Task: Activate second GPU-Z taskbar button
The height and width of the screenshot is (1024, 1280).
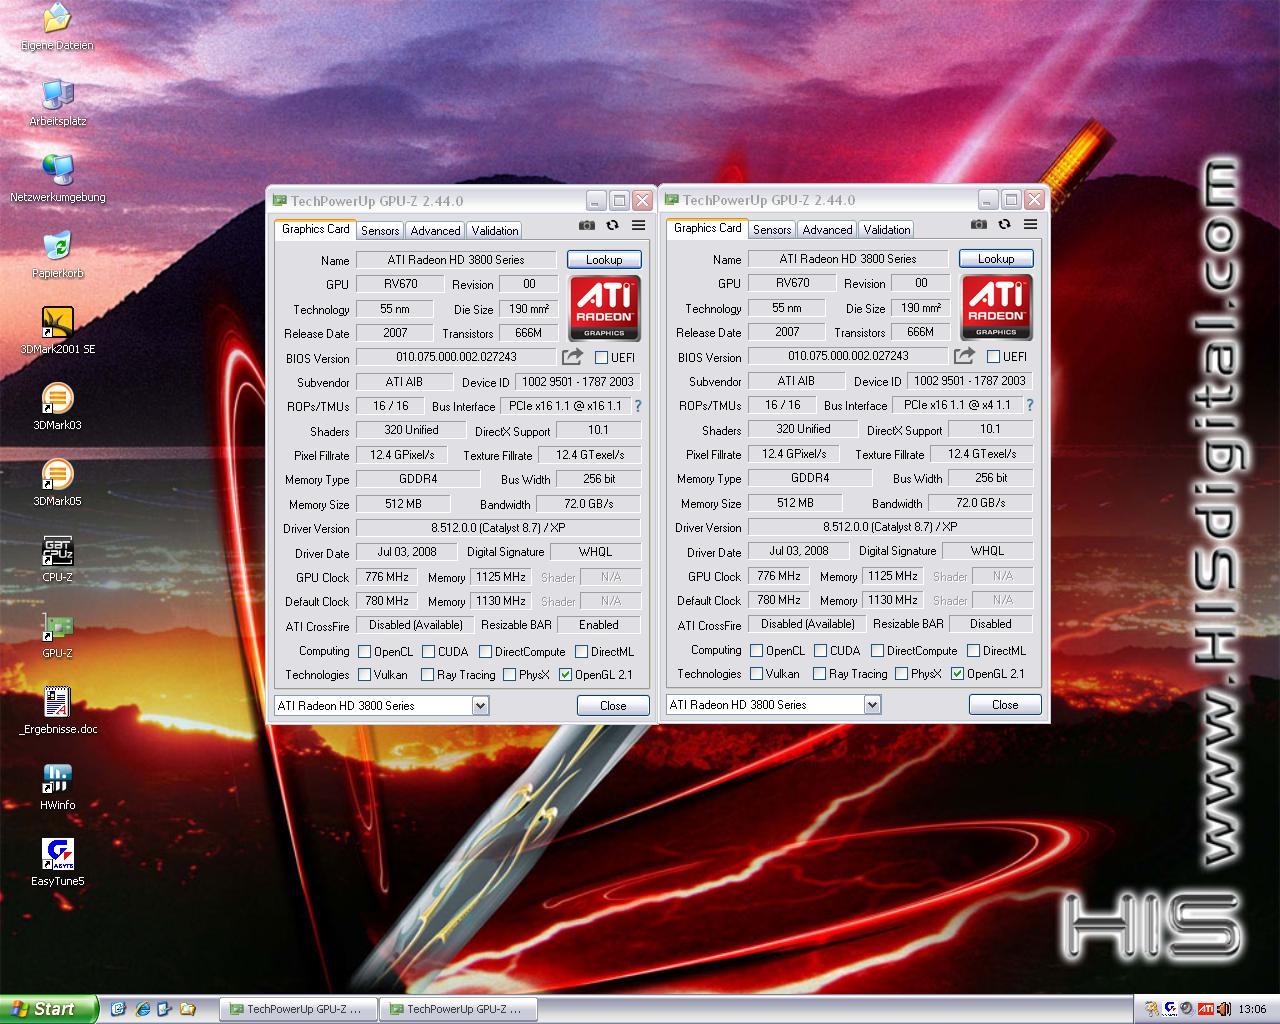Action: [457, 1009]
